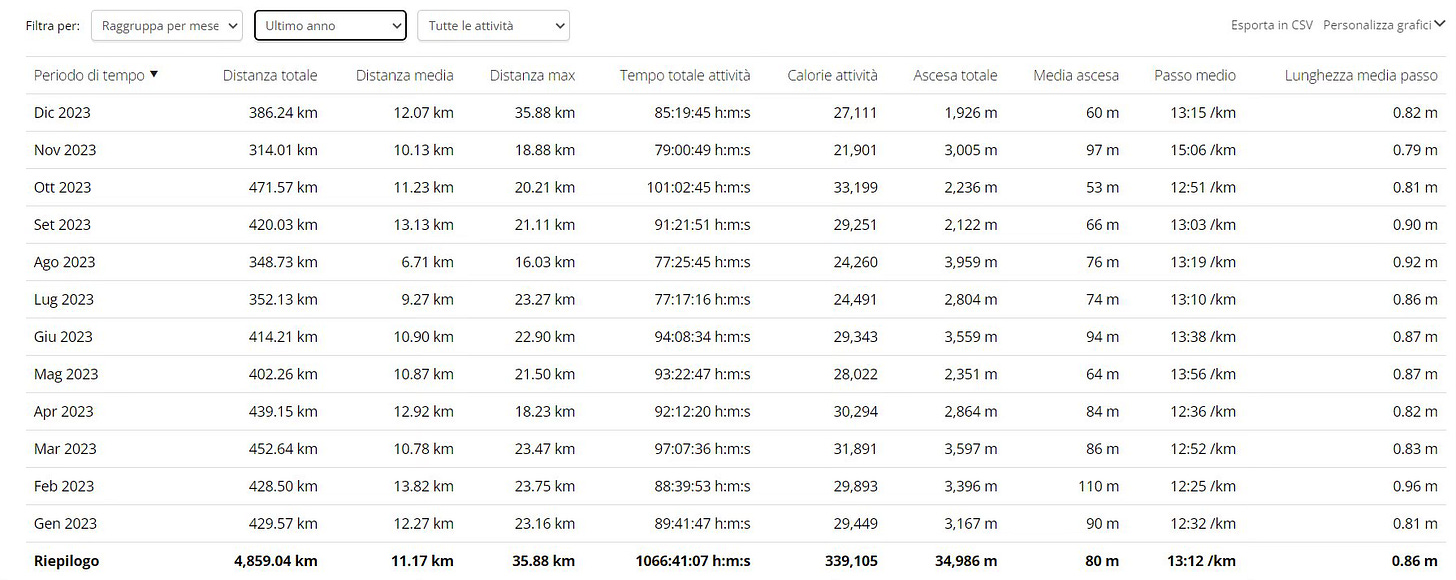
Task: Select the 'Mar 2023' row label
Action: (x=65, y=449)
